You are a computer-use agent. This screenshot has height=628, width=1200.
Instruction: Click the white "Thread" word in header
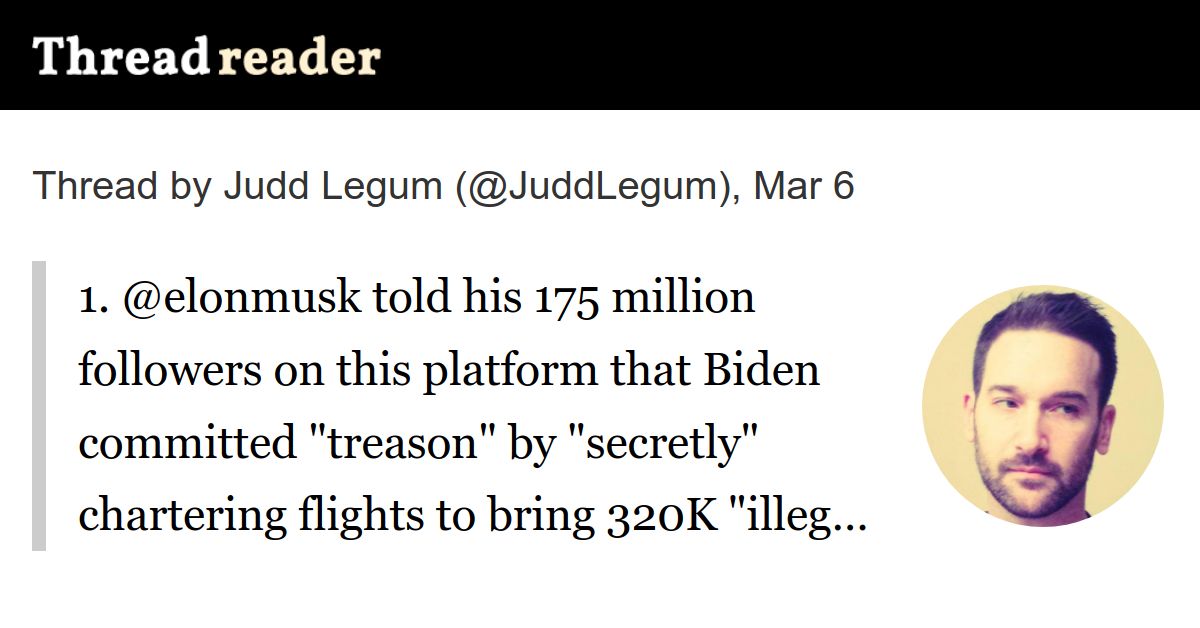point(121,57)
